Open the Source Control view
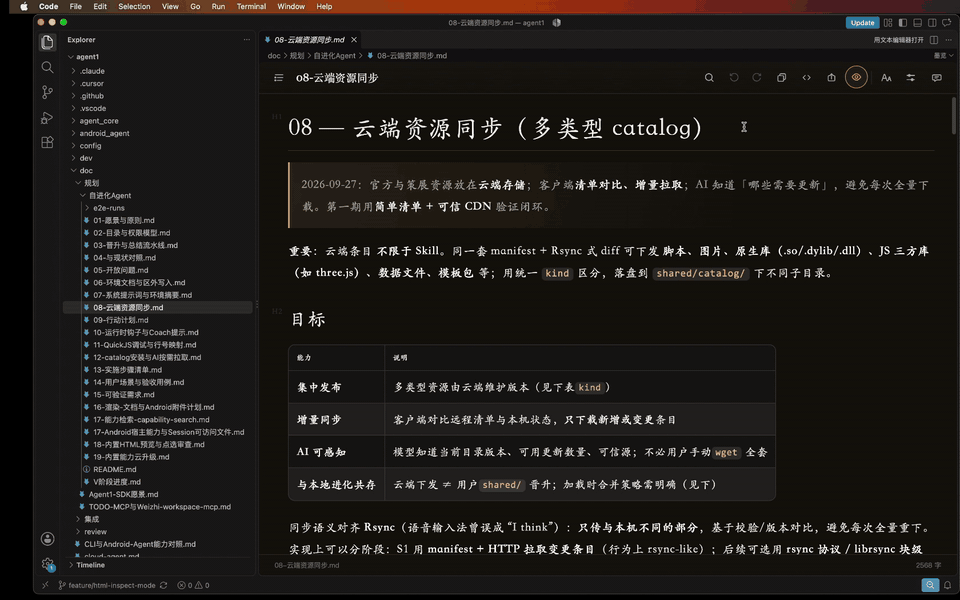Image resolution: width=960 pixels, height=600 pixels. [47, 92]
